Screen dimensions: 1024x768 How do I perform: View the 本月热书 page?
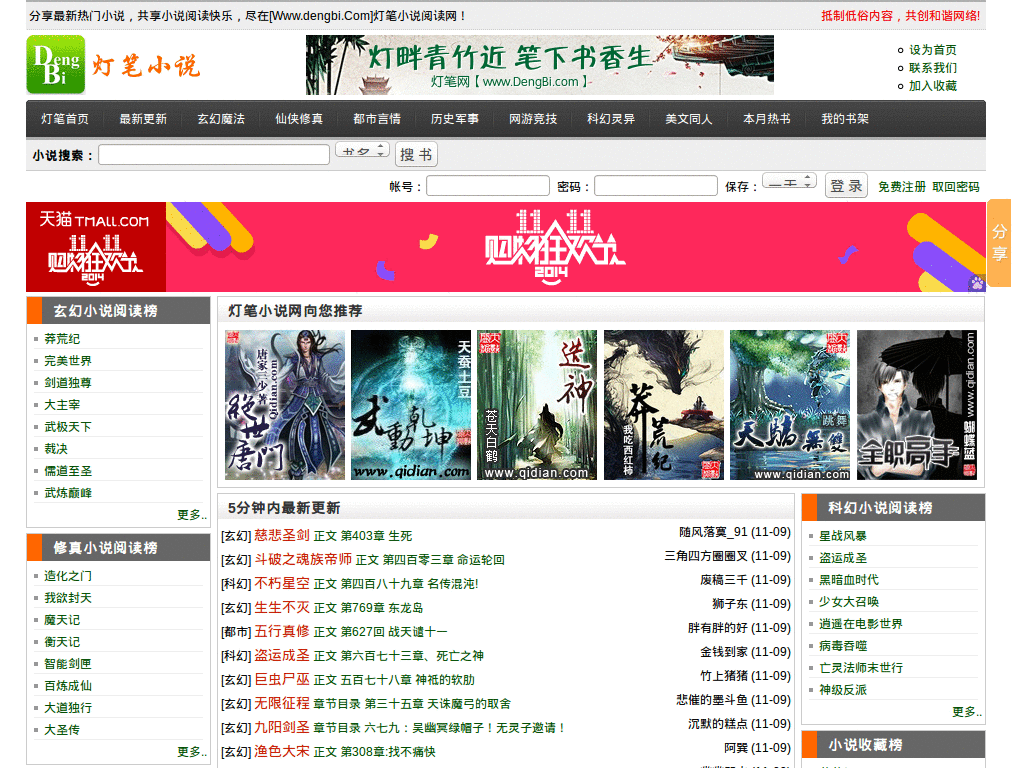(767, 119)
